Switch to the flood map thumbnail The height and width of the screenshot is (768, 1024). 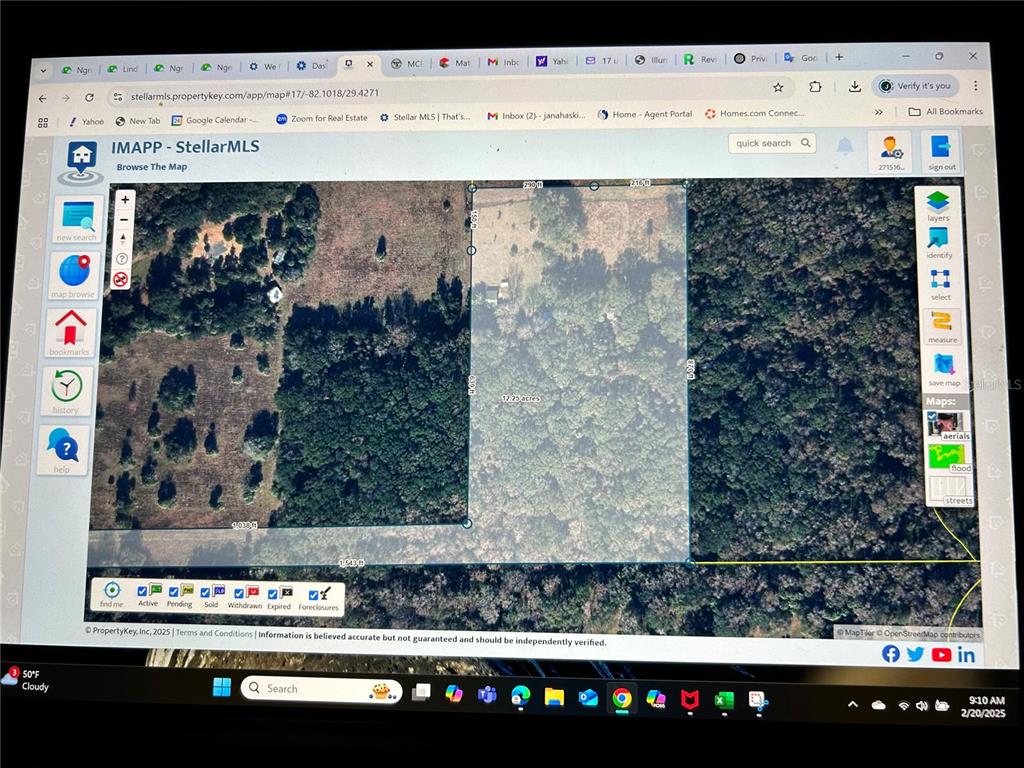pos(947,458)
